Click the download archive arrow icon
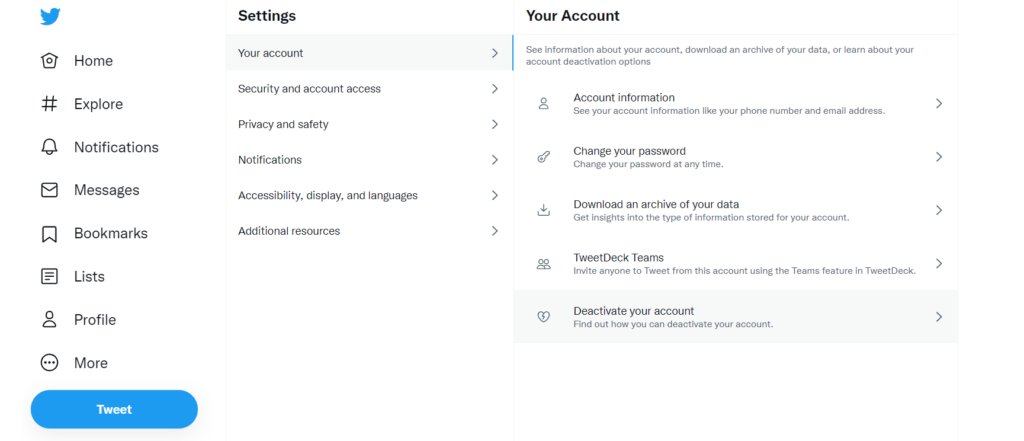 [543, 210]
